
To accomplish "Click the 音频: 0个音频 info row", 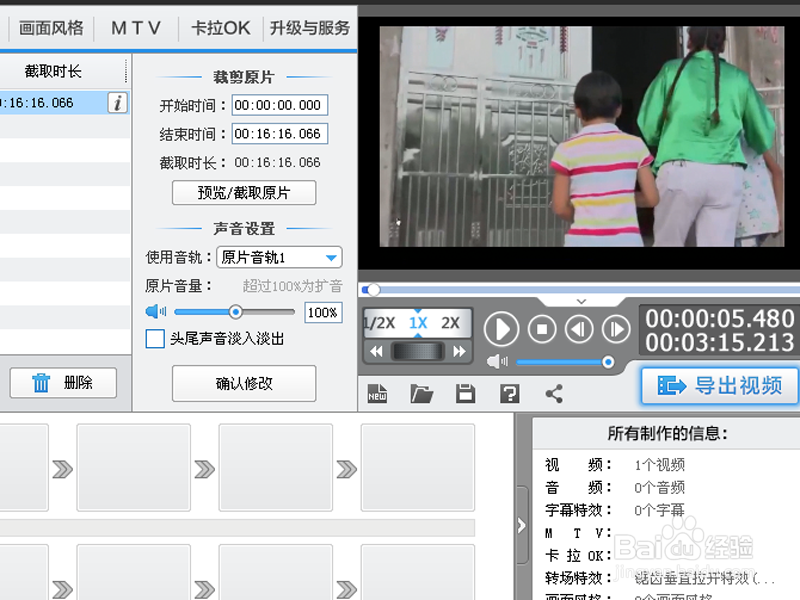I will 615,487.
